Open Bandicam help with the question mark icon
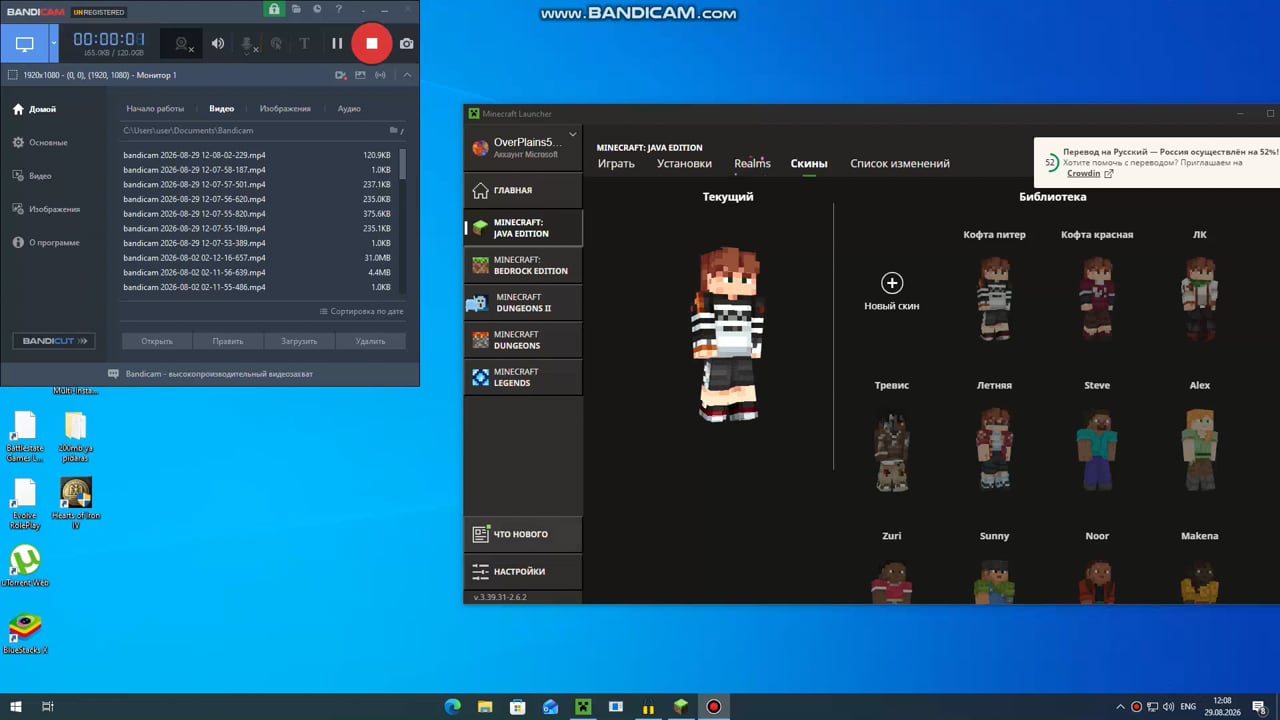 click(339, 9)
